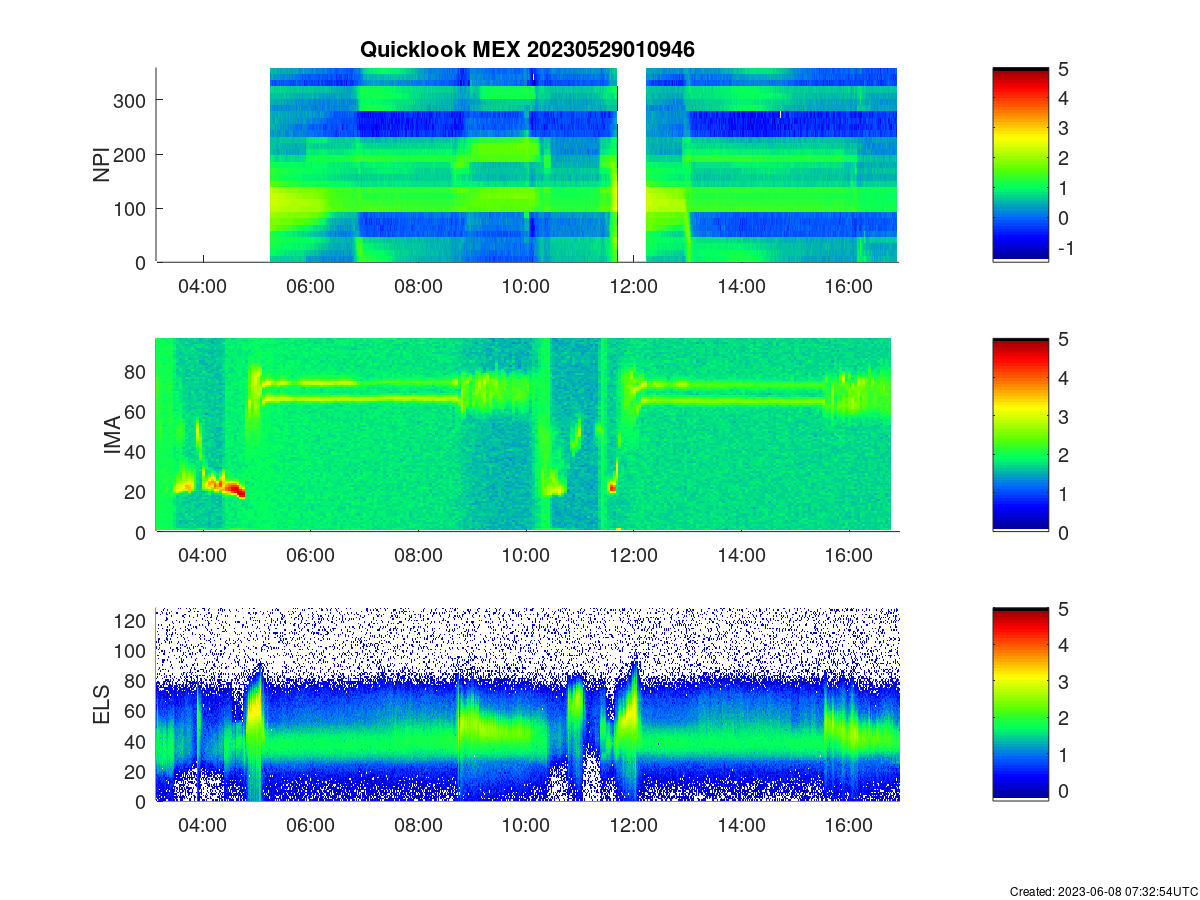Click the "5" label on ELS colorbar
The height and width of the screenshot is (900, 1200).
pyautogui.click(x=1064, y=609)
